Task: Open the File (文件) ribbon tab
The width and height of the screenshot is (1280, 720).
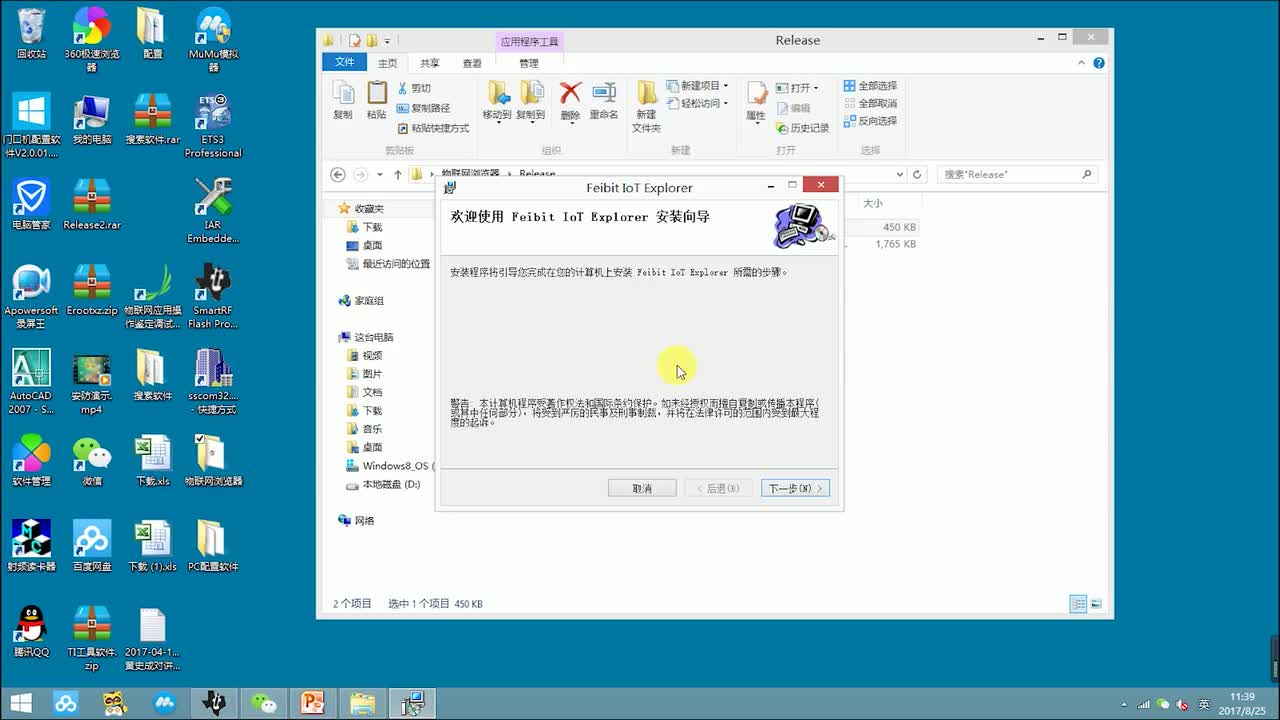Action: (345, 62)
